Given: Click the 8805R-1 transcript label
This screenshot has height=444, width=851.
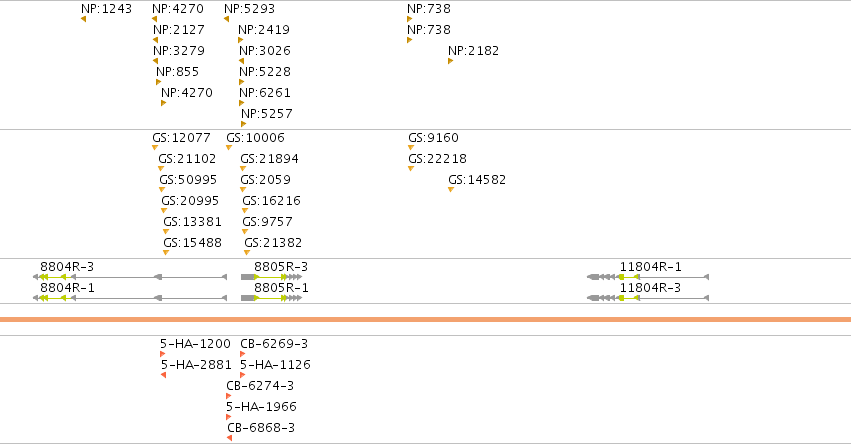Looking at the screenshot, I should [281, 288].
